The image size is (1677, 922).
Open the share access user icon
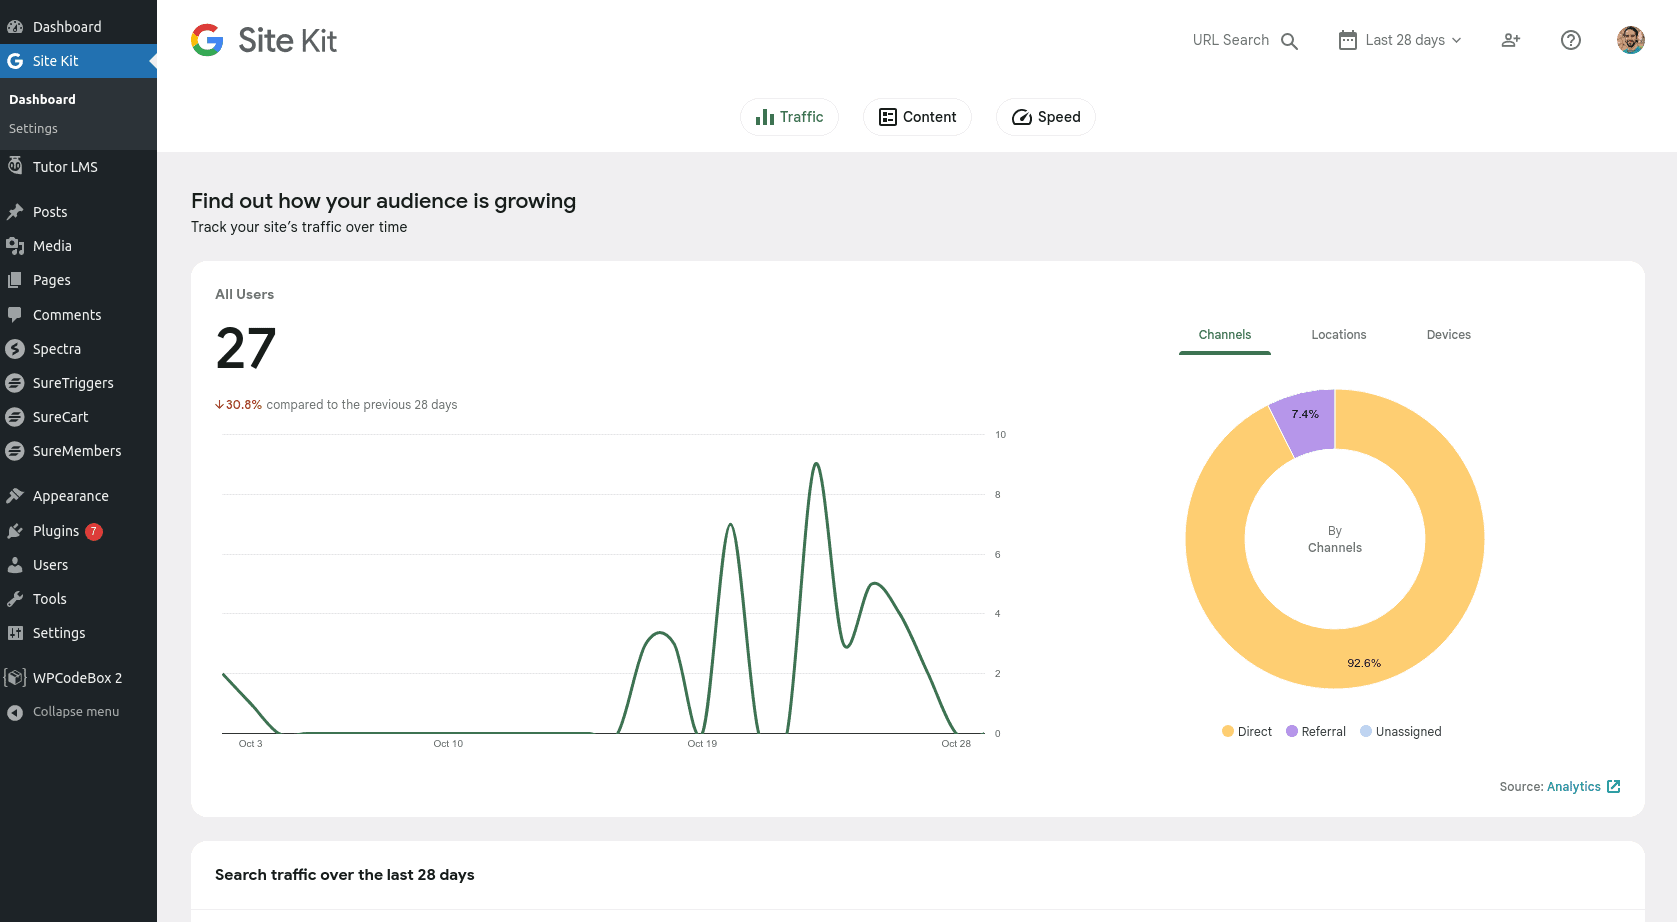click(1510, 40)
